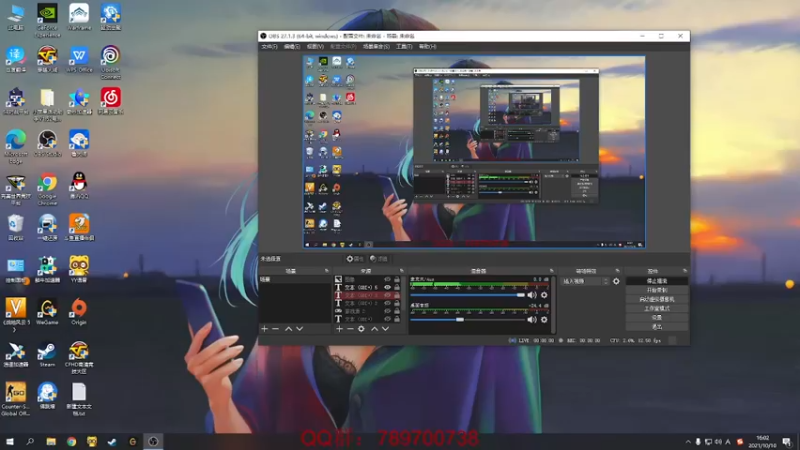Pop out the audio mixer dock with its header icon
The height and width of the screenshot is (450, 800).
coord(552,271)
